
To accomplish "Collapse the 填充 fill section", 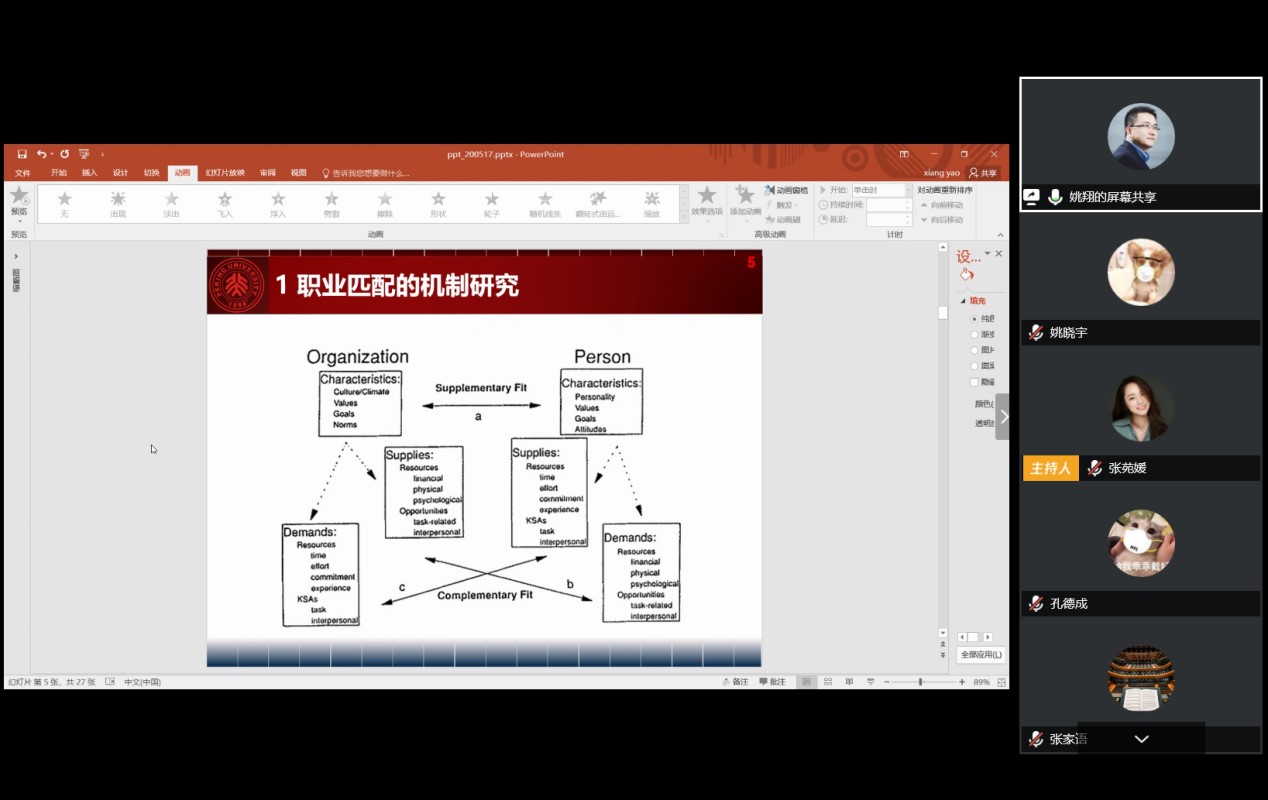I will point(964,301).
